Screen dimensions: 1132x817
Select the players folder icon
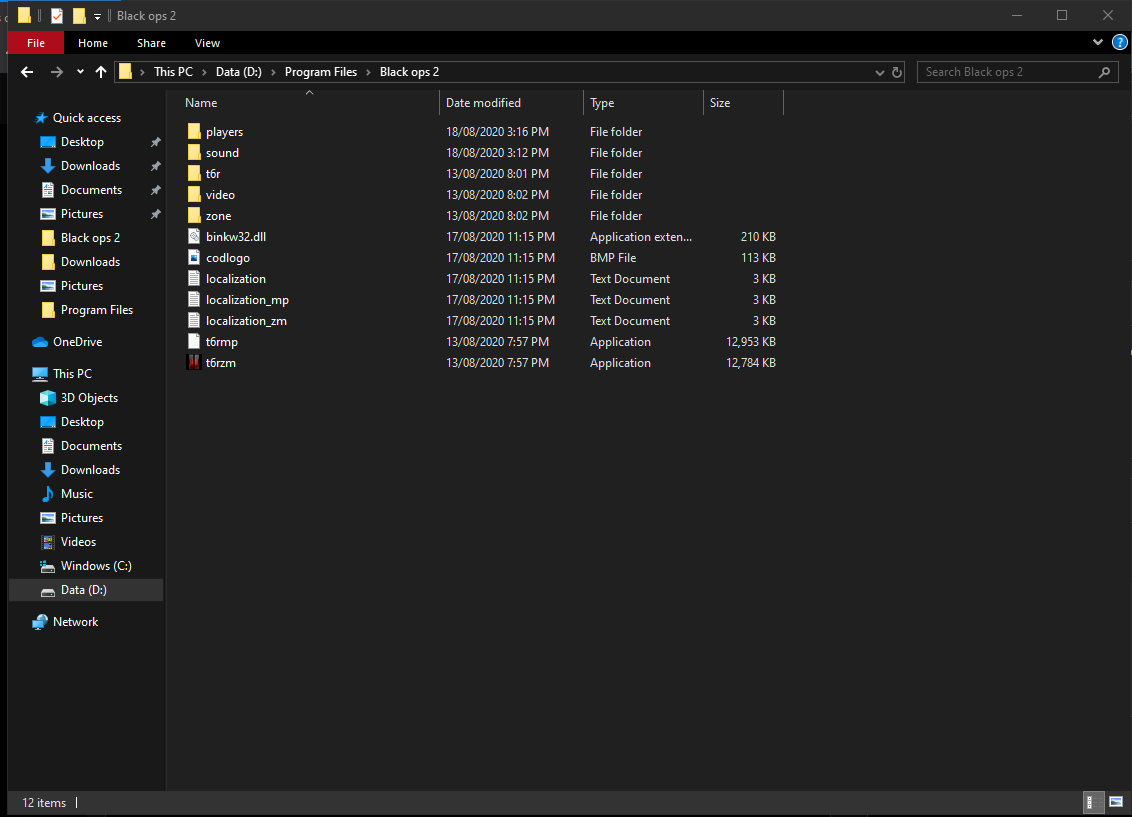pos(194,131)
